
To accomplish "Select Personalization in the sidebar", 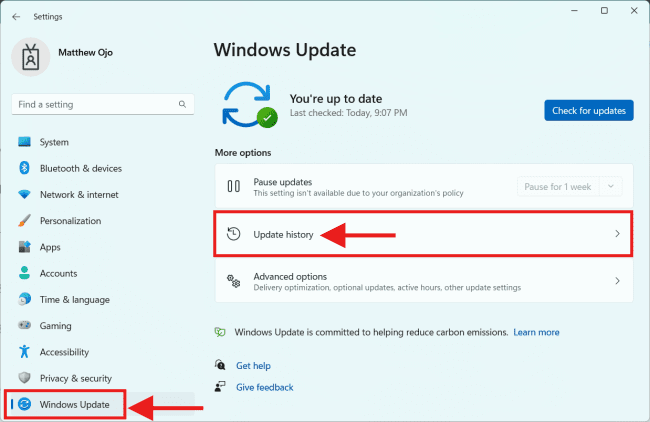I will tap(70, 221).
